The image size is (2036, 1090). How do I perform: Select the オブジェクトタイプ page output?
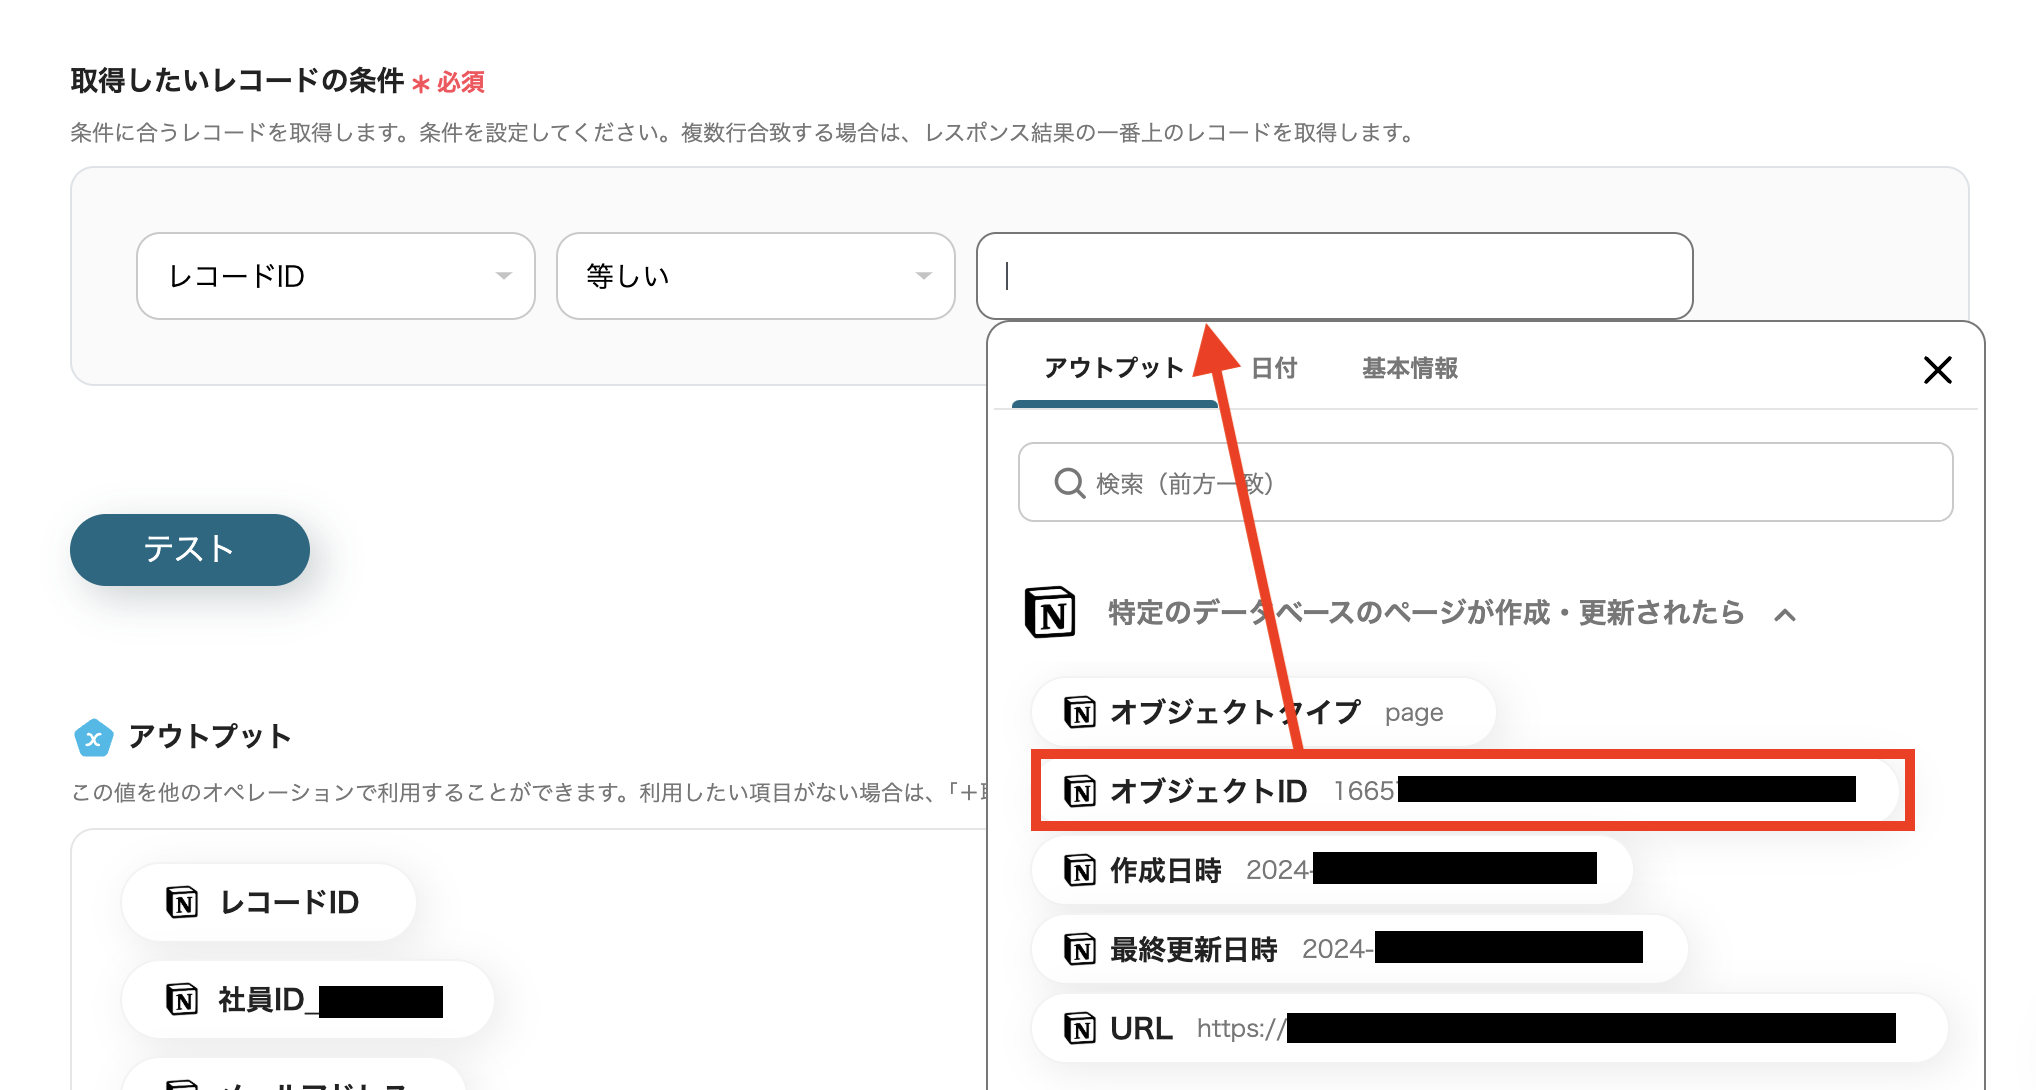pos(1236,711)
